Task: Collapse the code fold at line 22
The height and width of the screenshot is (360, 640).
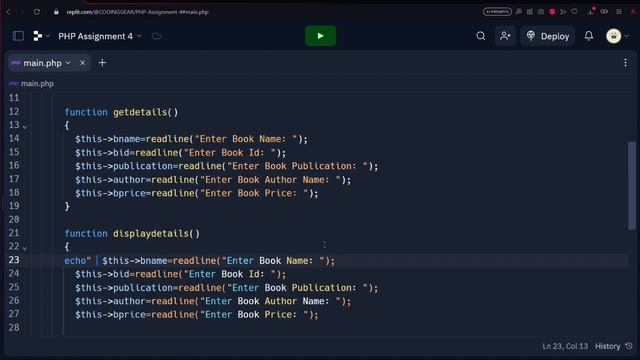Action: (25, 248)
